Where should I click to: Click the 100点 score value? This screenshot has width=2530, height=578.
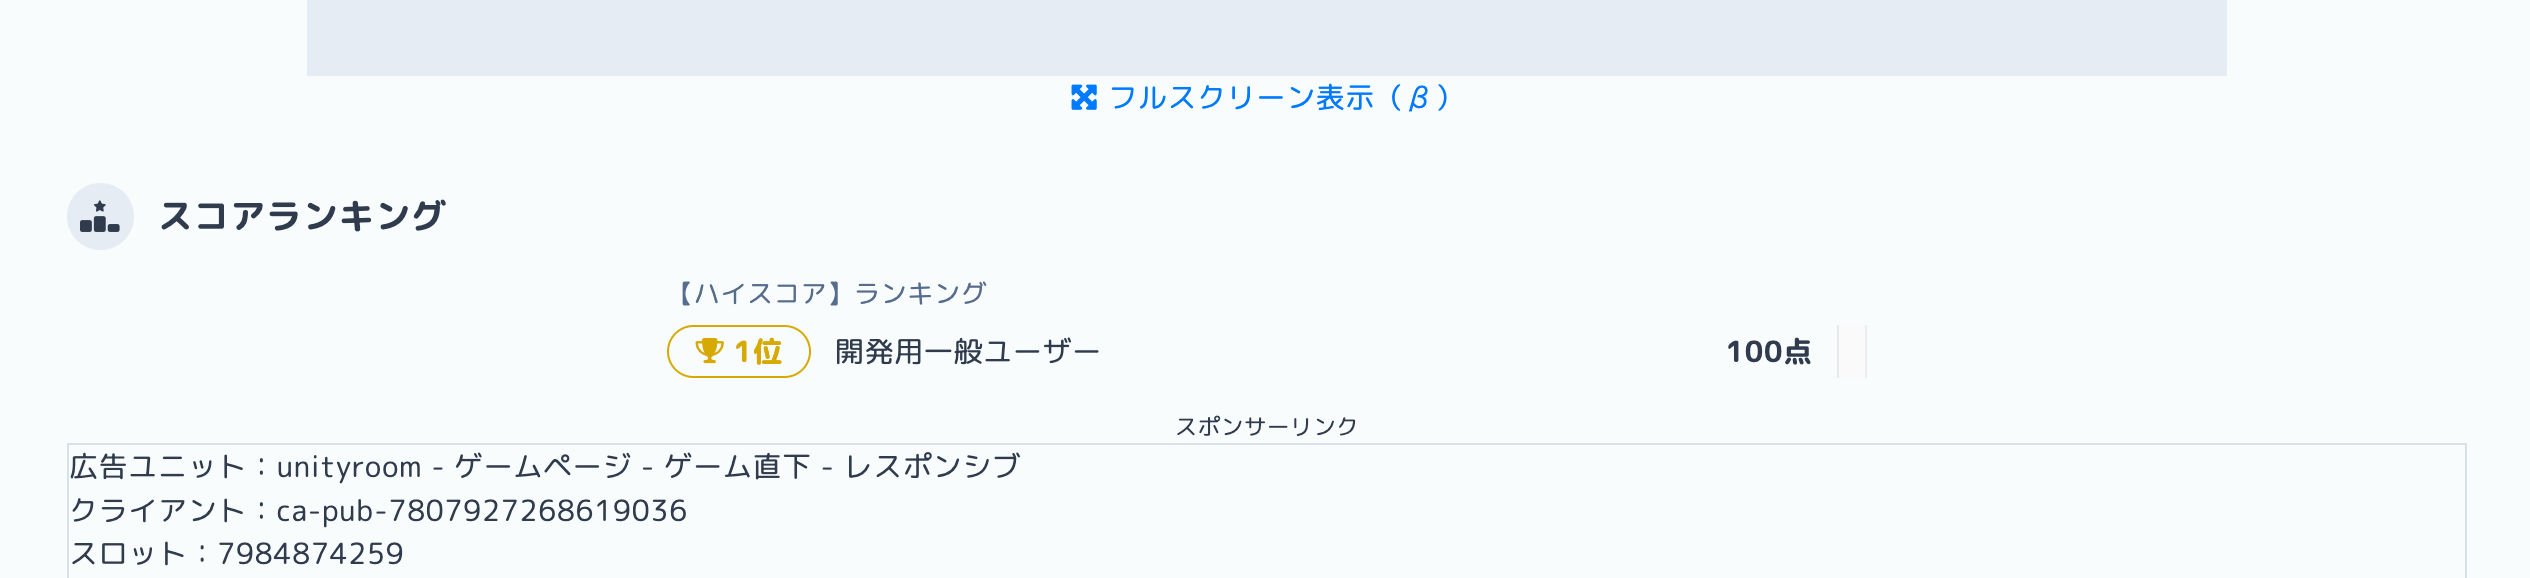click(1768, 352)
